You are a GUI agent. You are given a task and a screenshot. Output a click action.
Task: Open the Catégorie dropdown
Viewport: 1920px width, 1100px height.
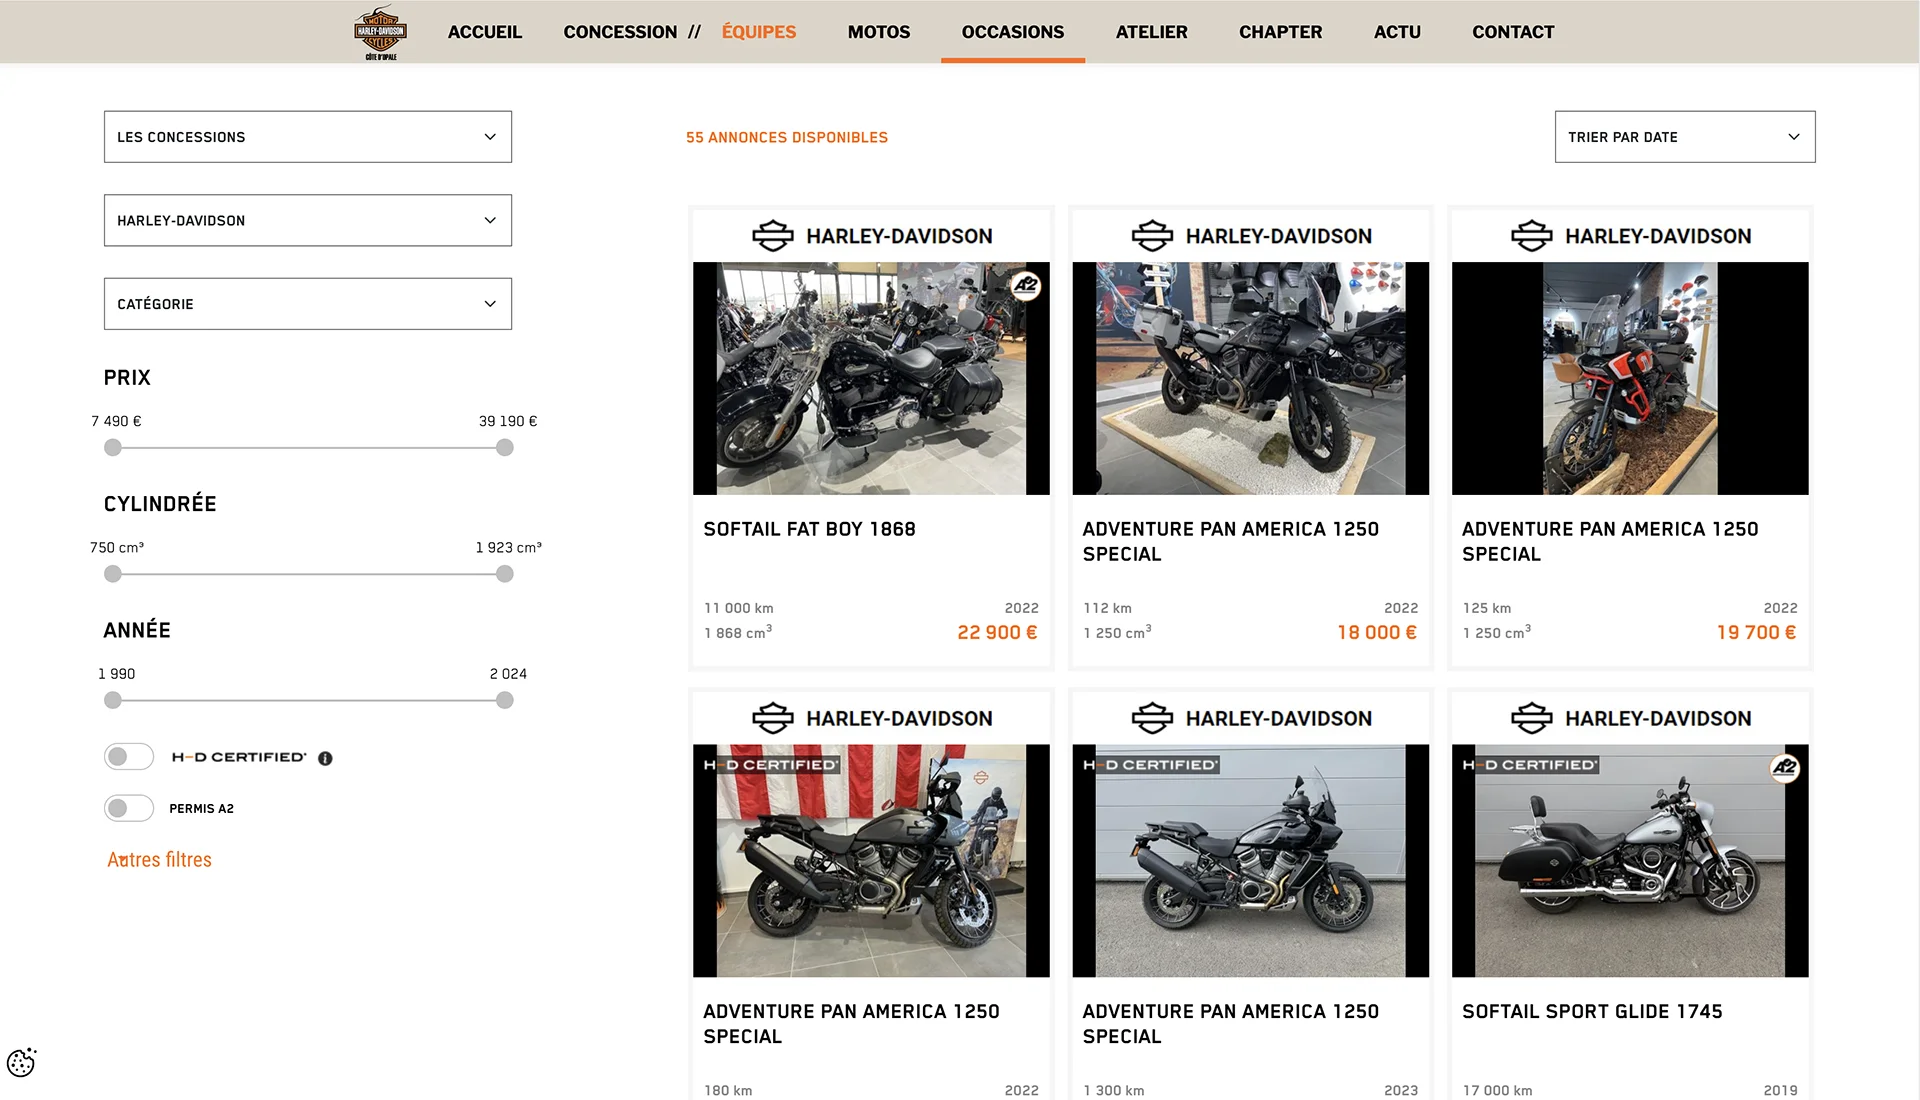[x=308, y=304]
